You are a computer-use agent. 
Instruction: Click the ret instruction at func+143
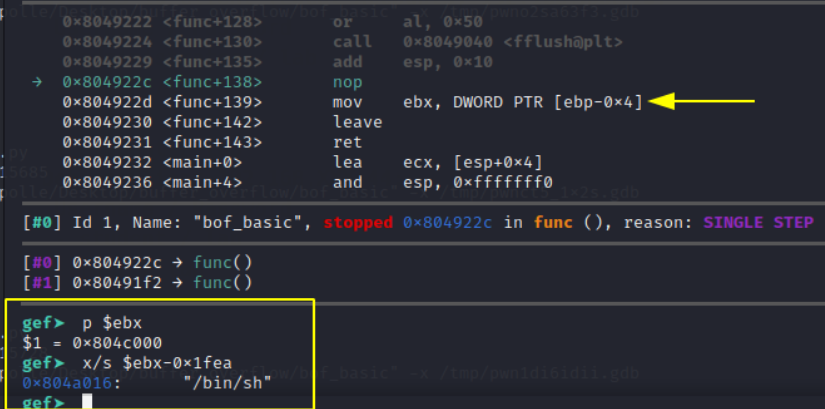(x=347, y=142)
